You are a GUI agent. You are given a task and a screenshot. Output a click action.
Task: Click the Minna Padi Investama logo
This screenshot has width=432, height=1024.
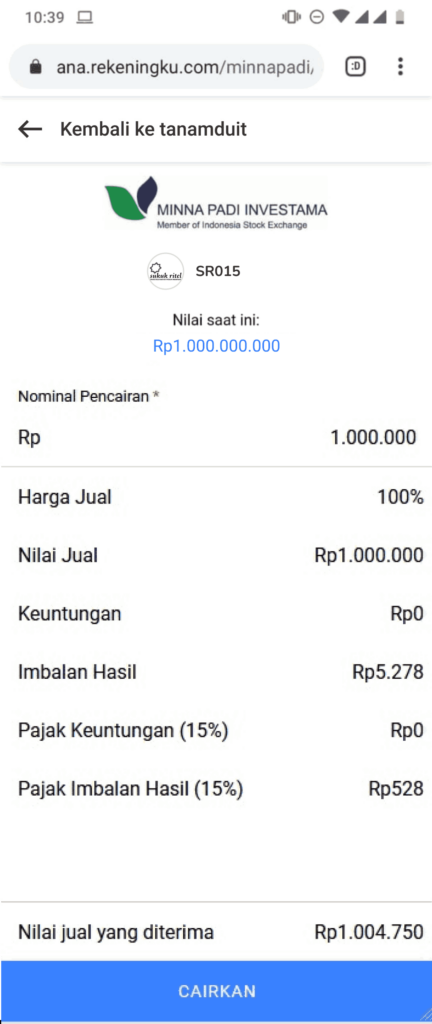[216, 202]
